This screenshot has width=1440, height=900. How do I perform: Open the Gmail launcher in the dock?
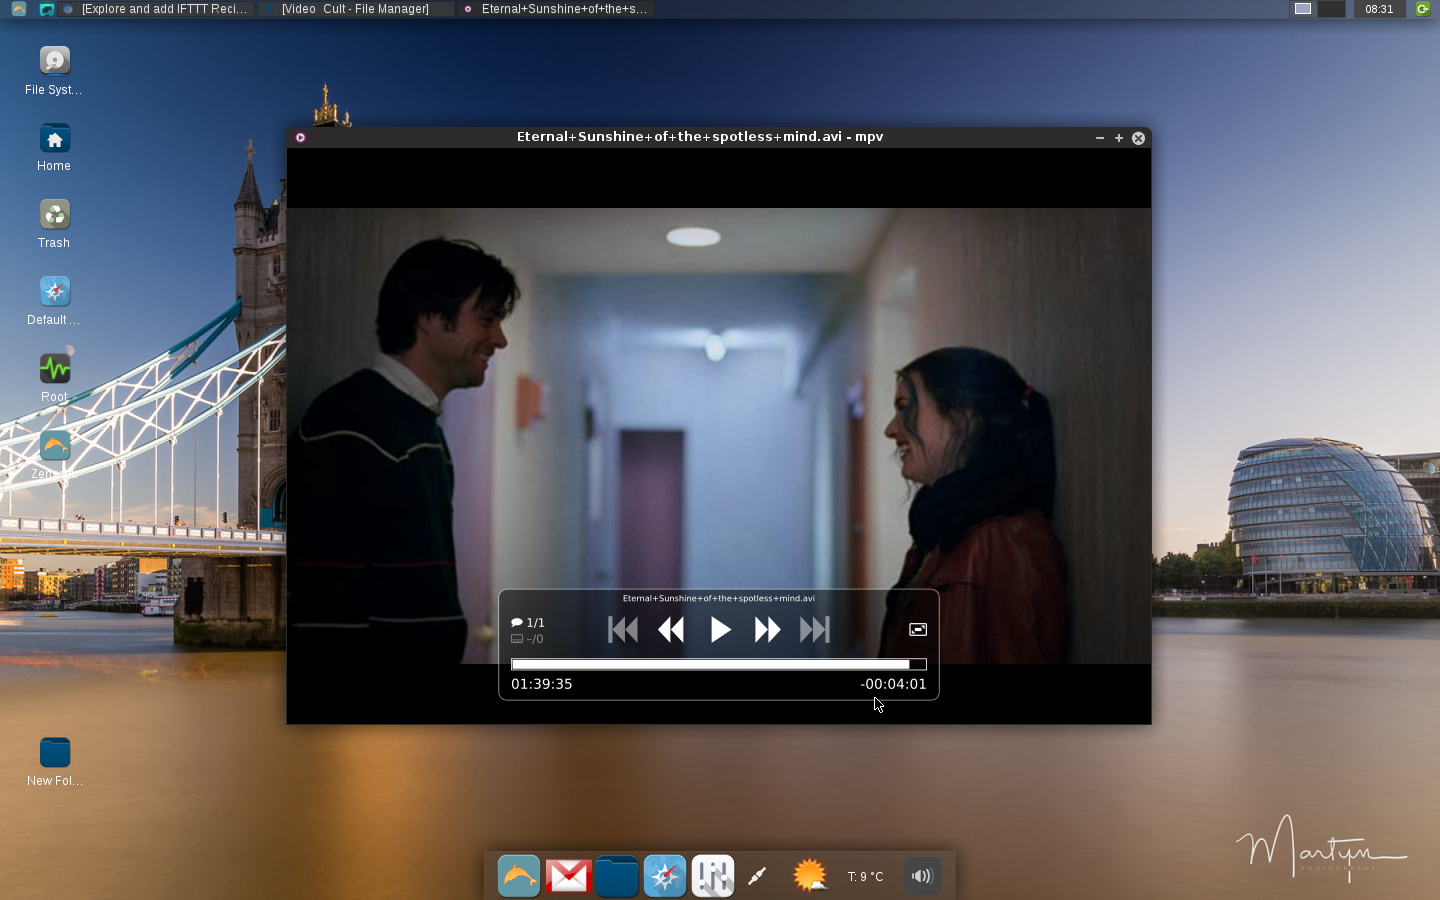point(567,876)
